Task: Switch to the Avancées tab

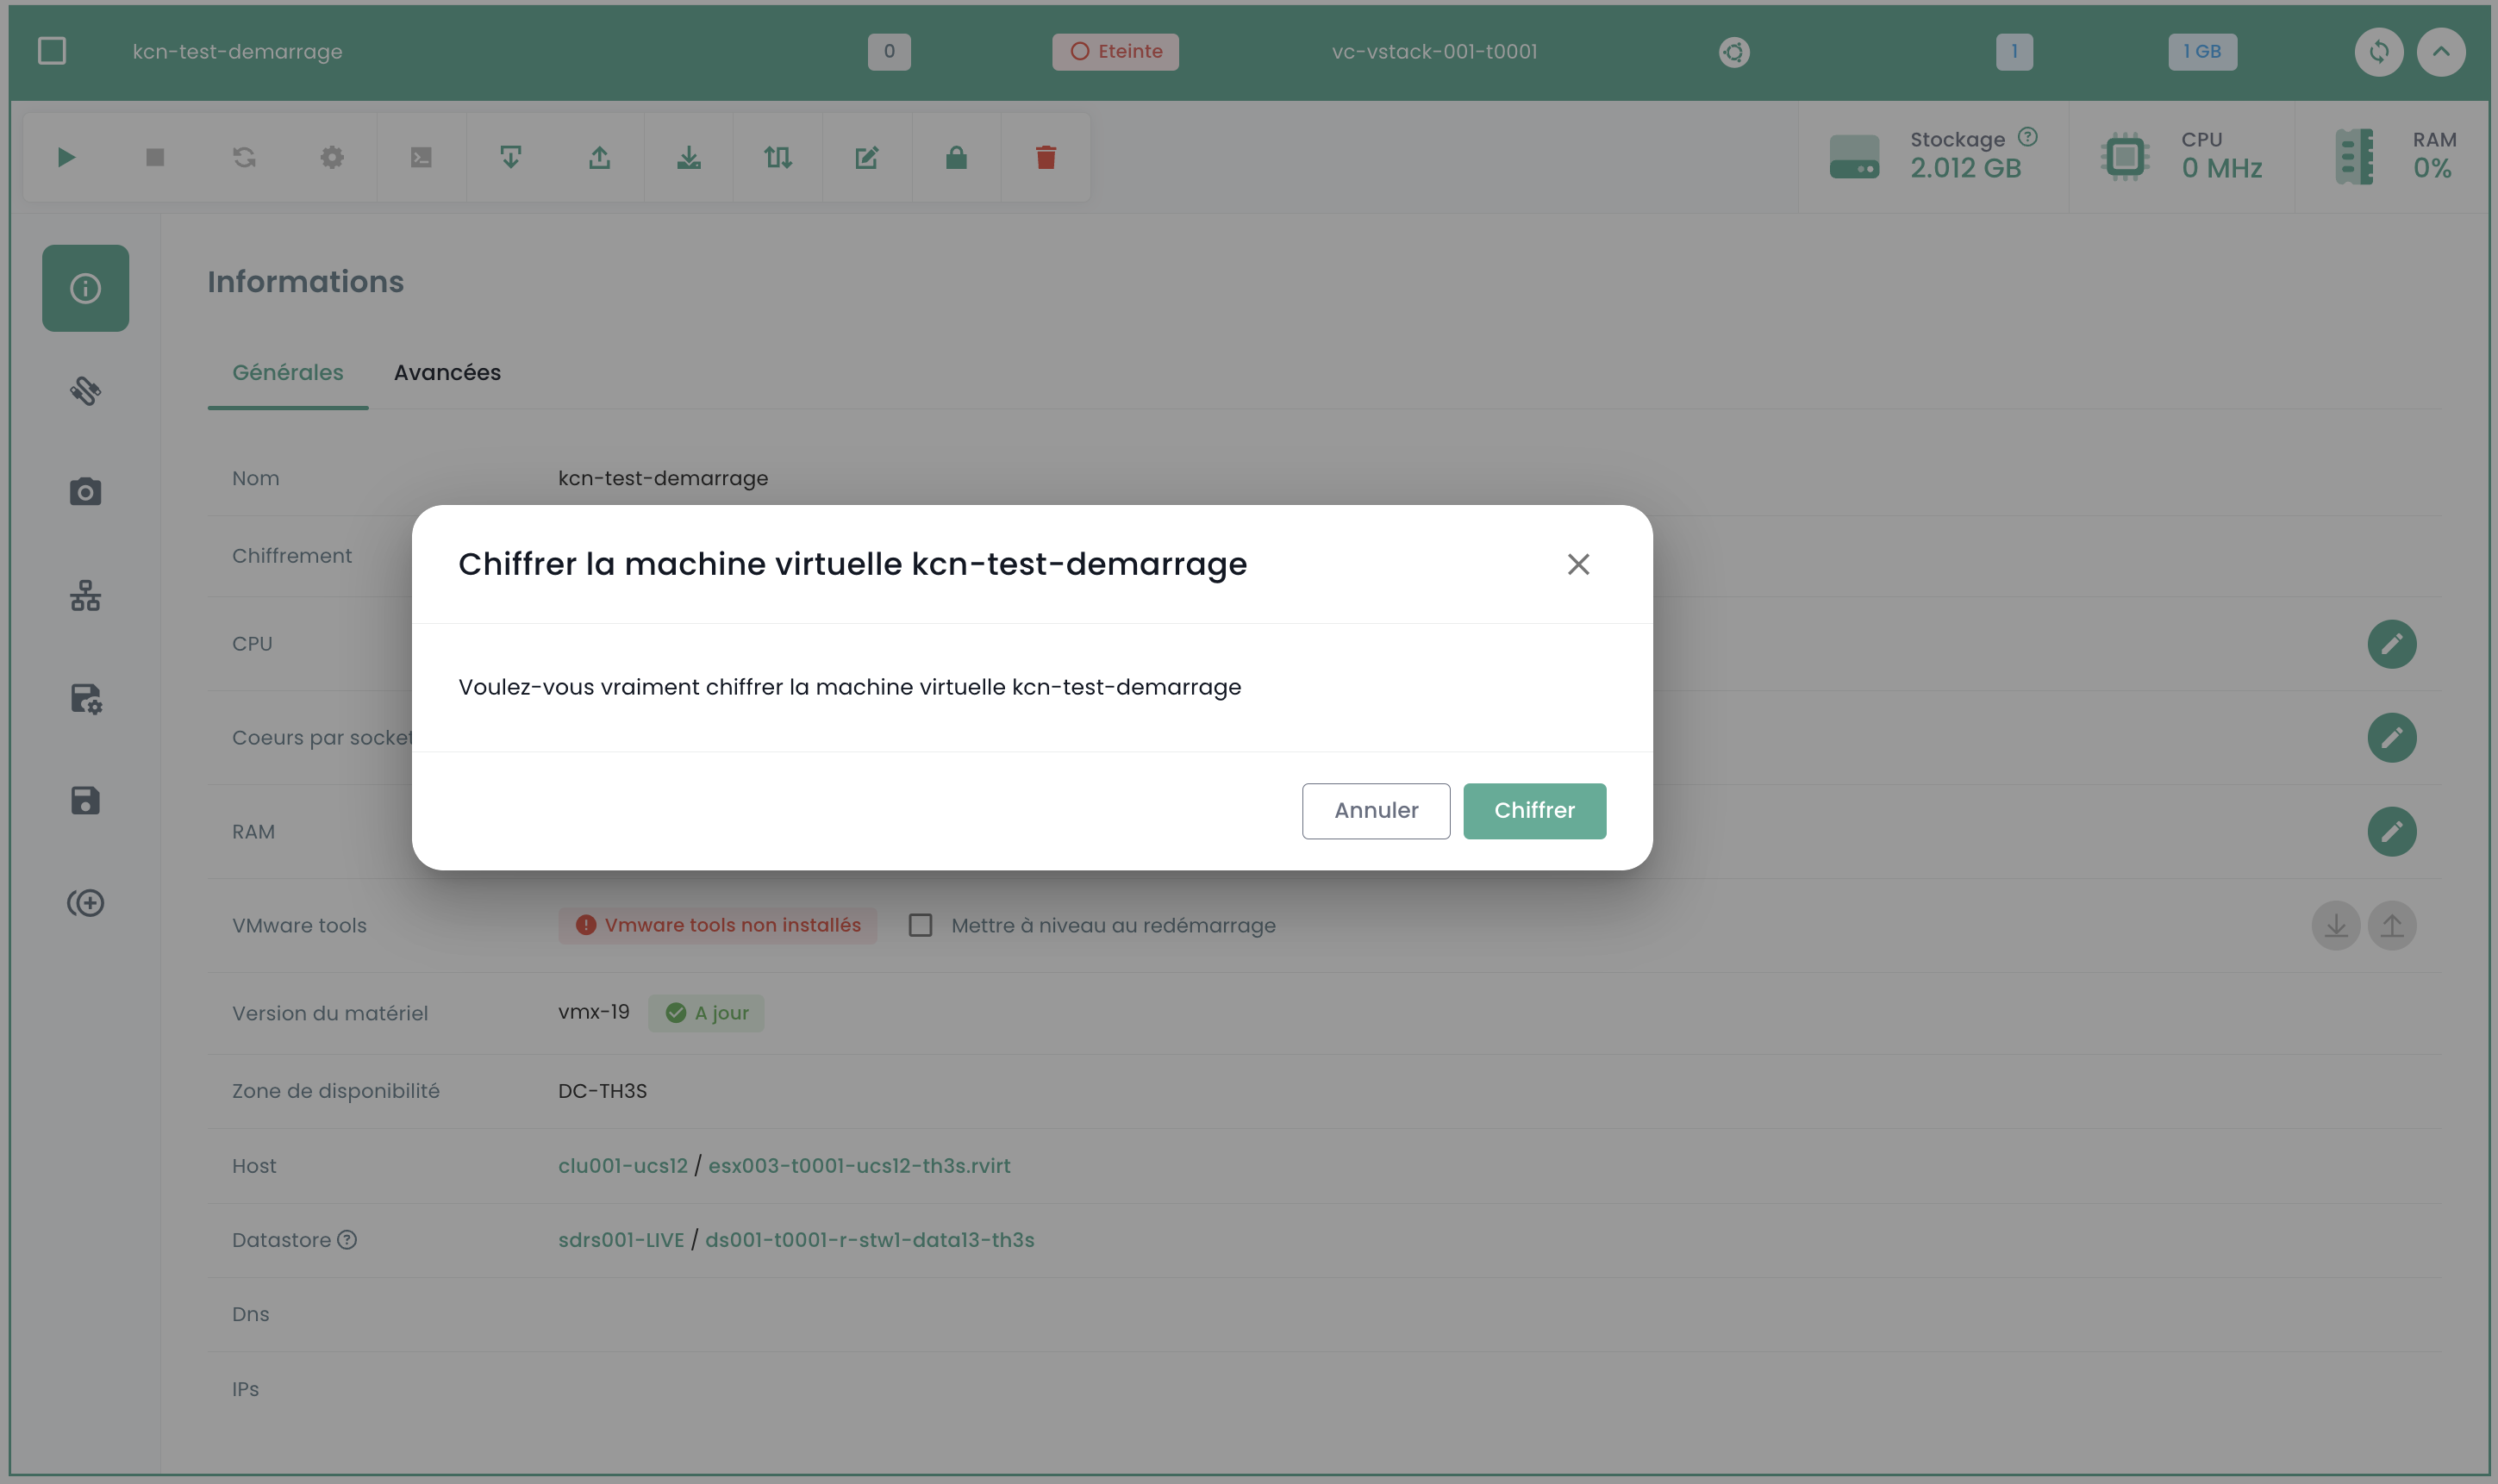Action: coord(447,373)
